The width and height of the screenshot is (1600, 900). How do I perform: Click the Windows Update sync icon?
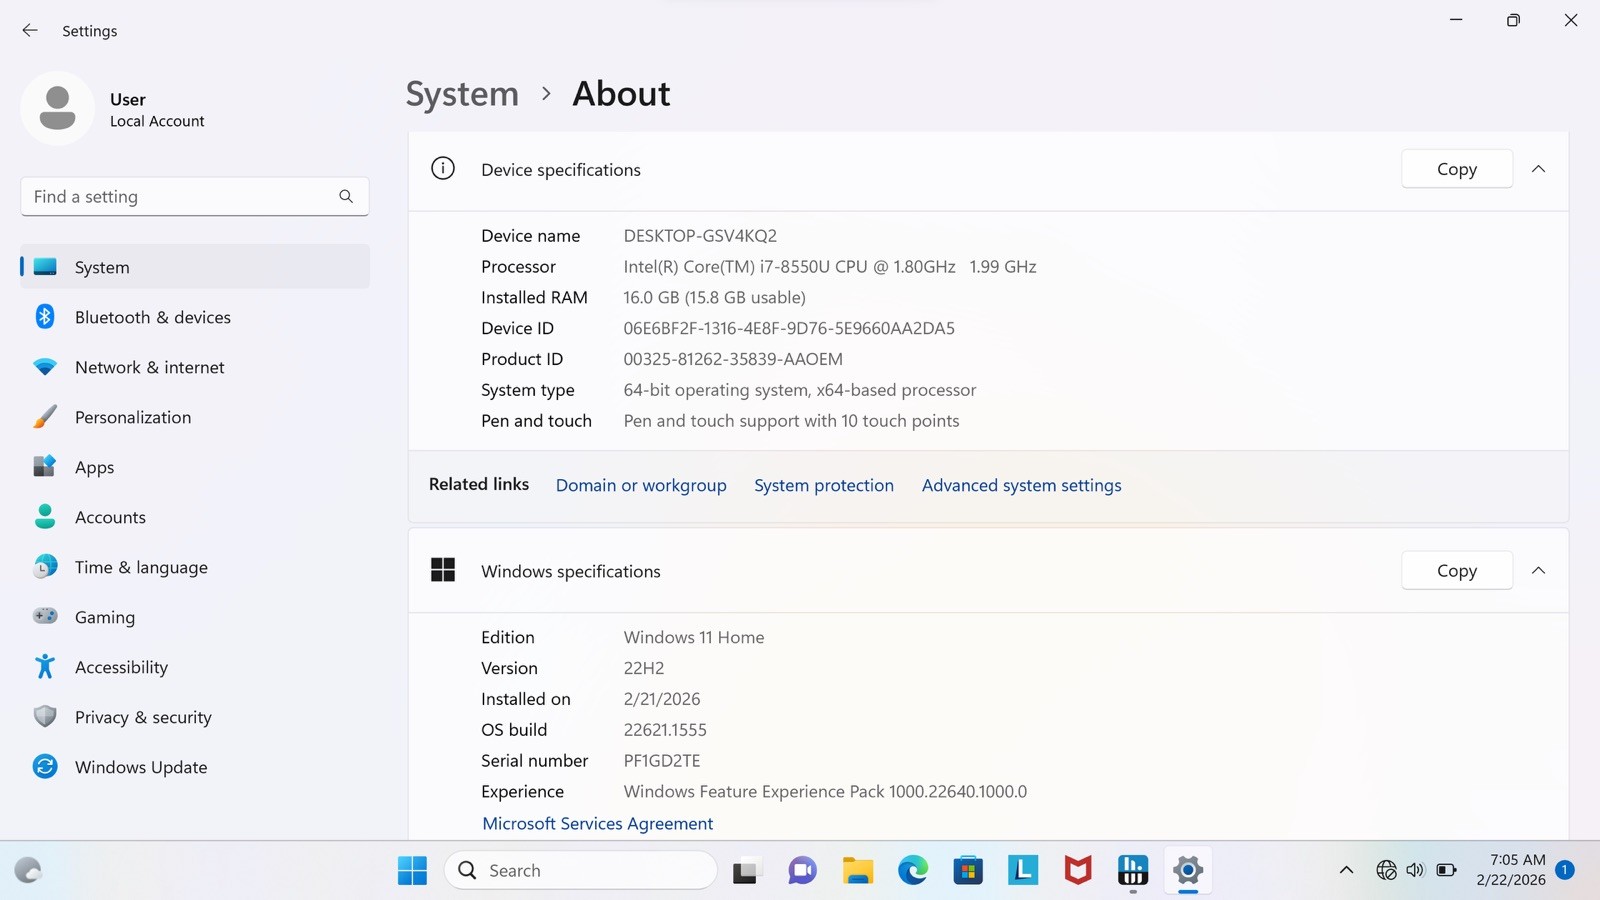[45, 767]
